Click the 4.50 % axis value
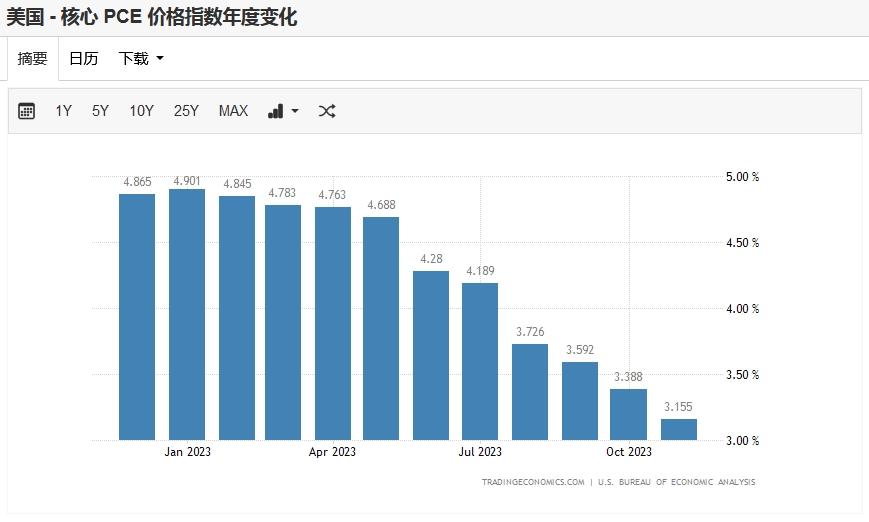The width and height of the screenshot is (869, 522). (x=743, y=243)
